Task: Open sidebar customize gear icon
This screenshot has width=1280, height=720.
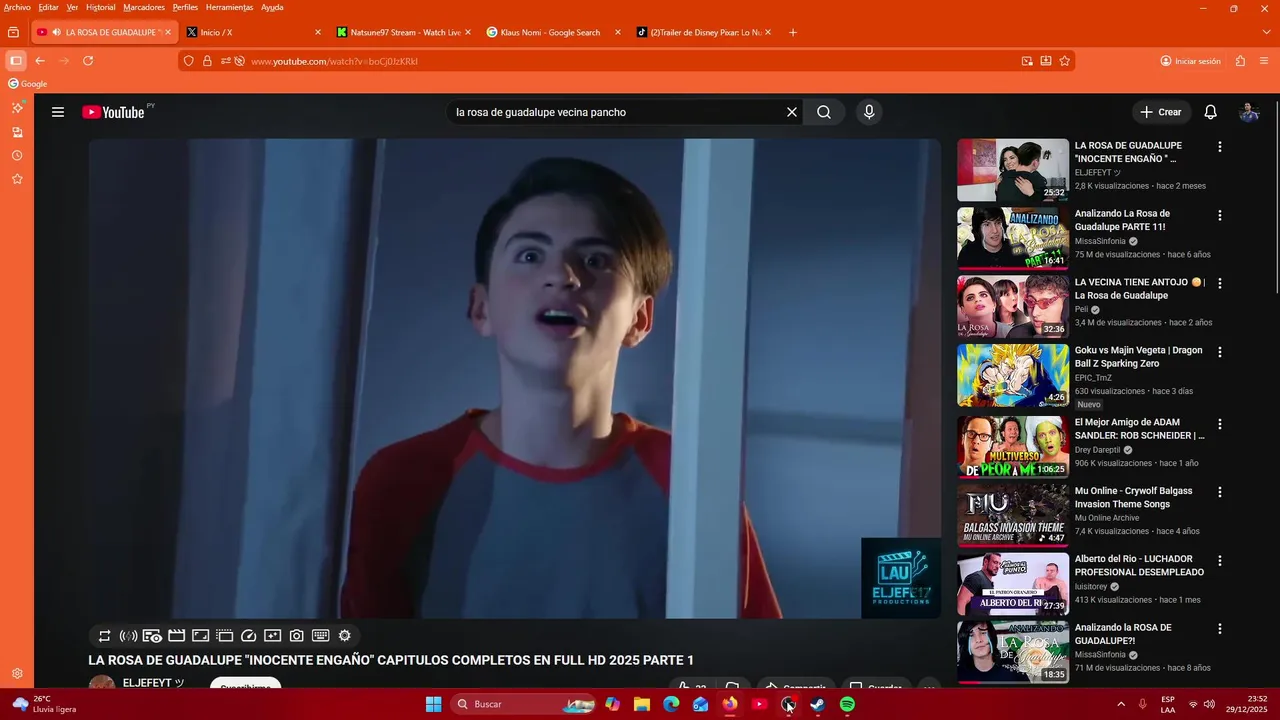Action: pyautogui.click(x=17, y=674)
